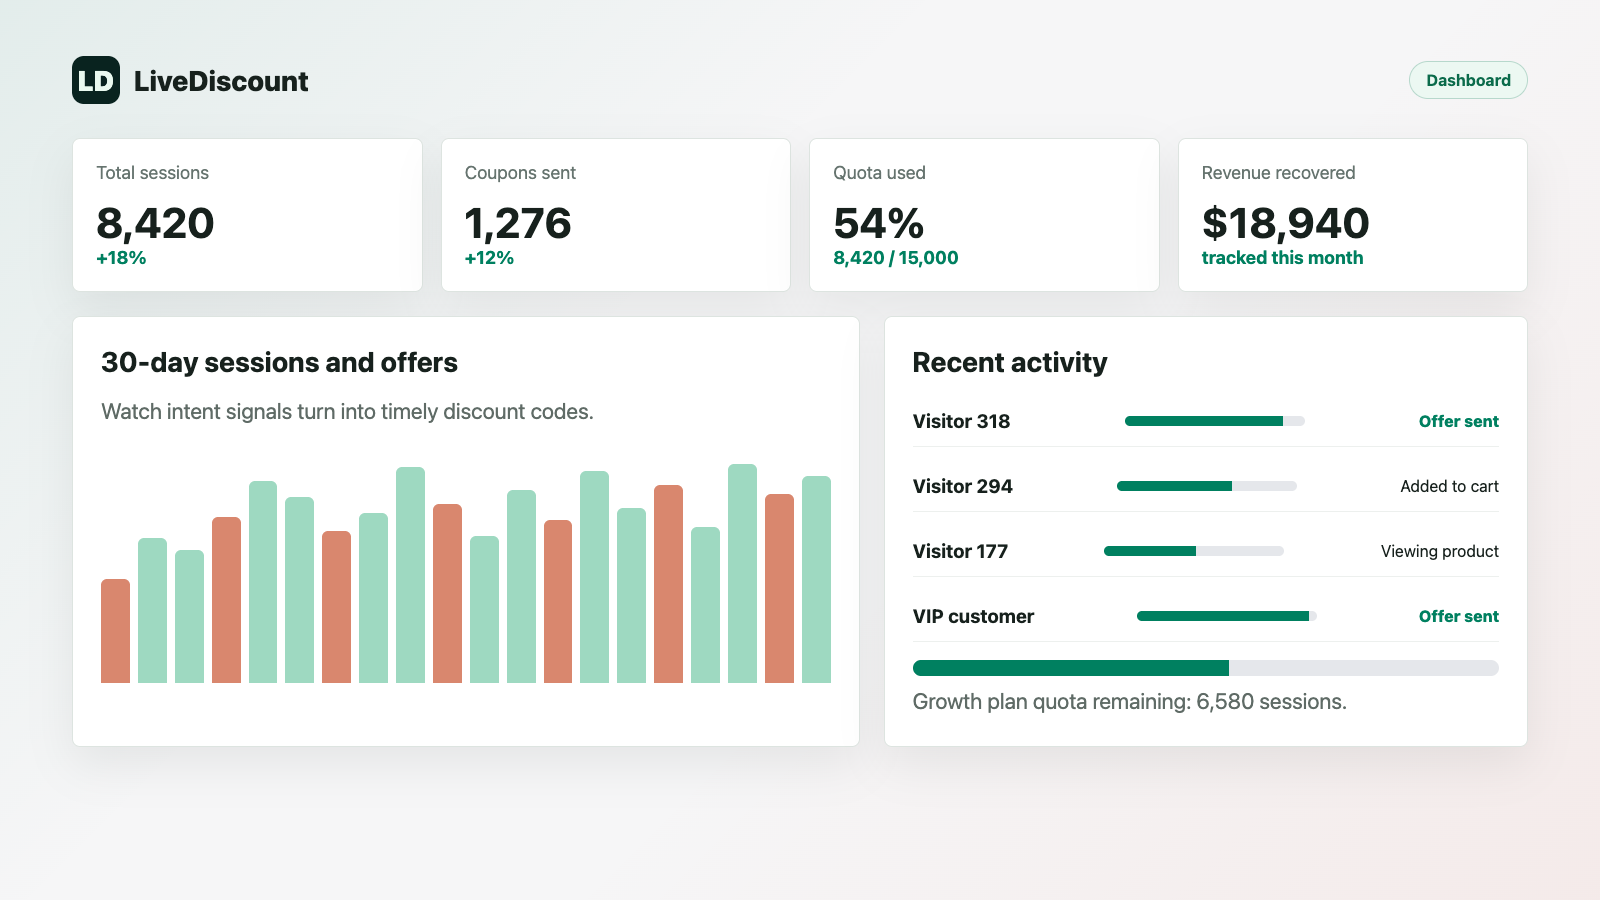Viewport: 1600px width, 900px height.
Task: Select the VIP customer row name
Action: coord(973,616)
